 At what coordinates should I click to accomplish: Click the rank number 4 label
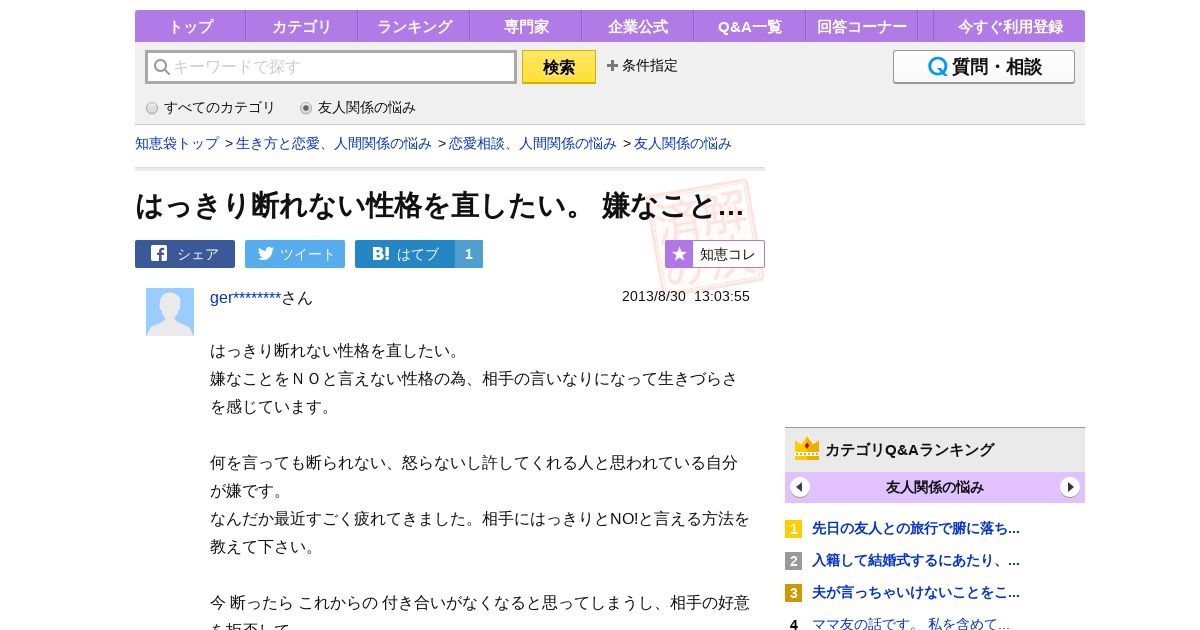tap(794, 625)
